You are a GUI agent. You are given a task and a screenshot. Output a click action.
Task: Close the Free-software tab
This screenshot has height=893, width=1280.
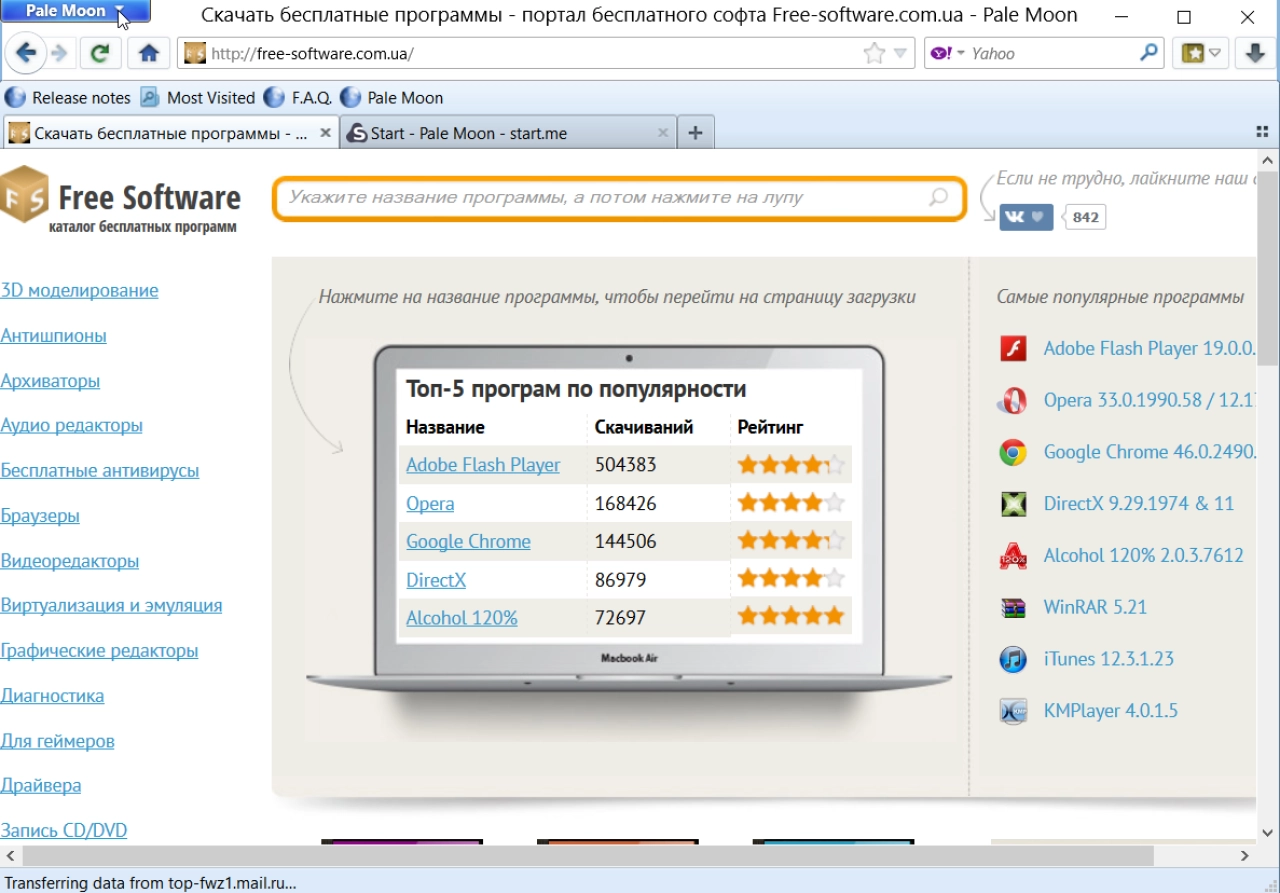point(325,133)
